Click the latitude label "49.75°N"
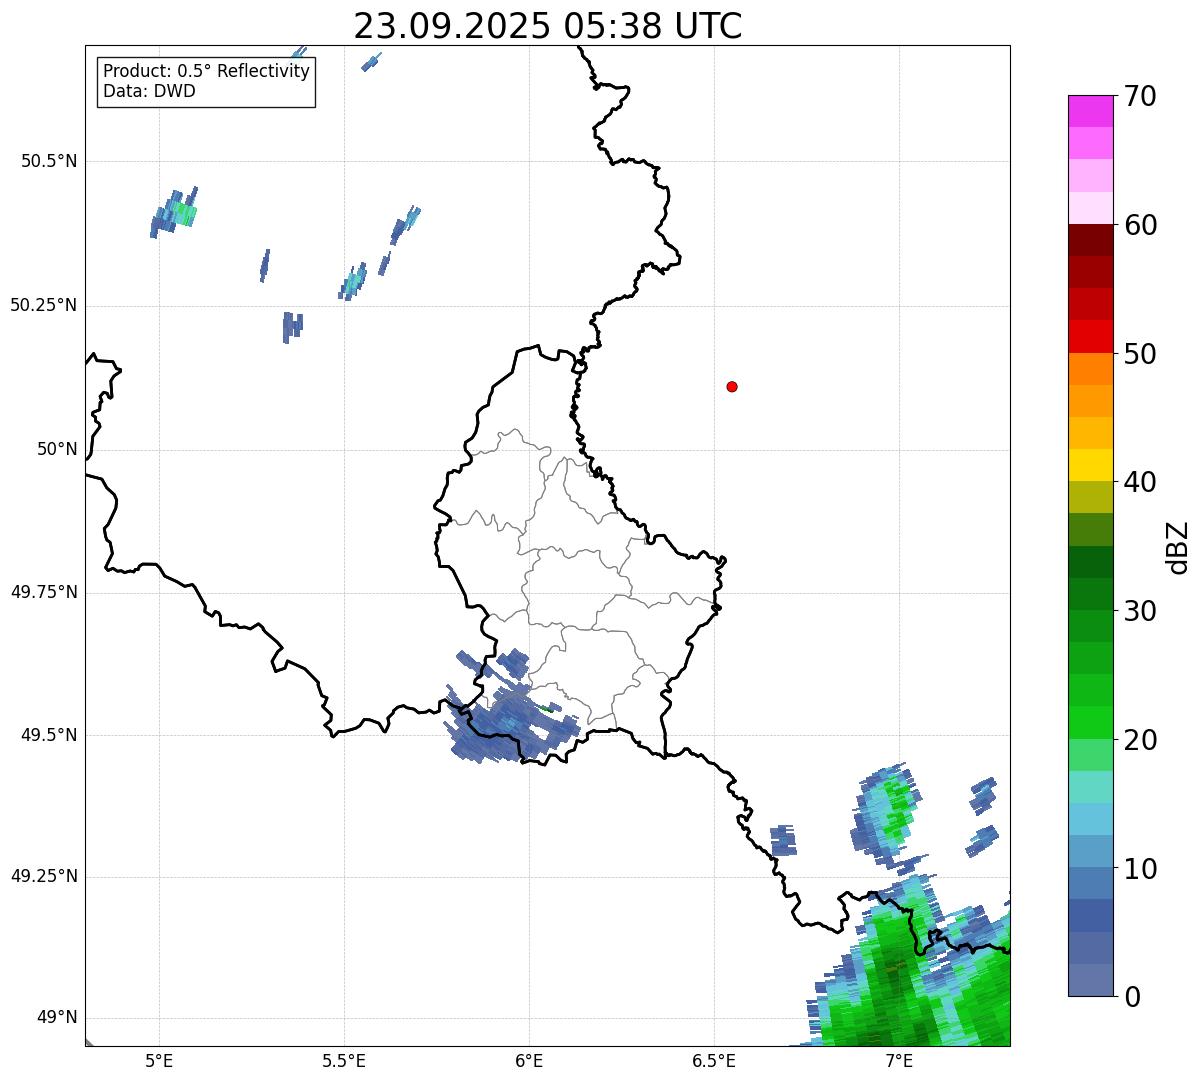This screenshot has height=1081, width=1202. pyautogui.click(x=44, y=592)
